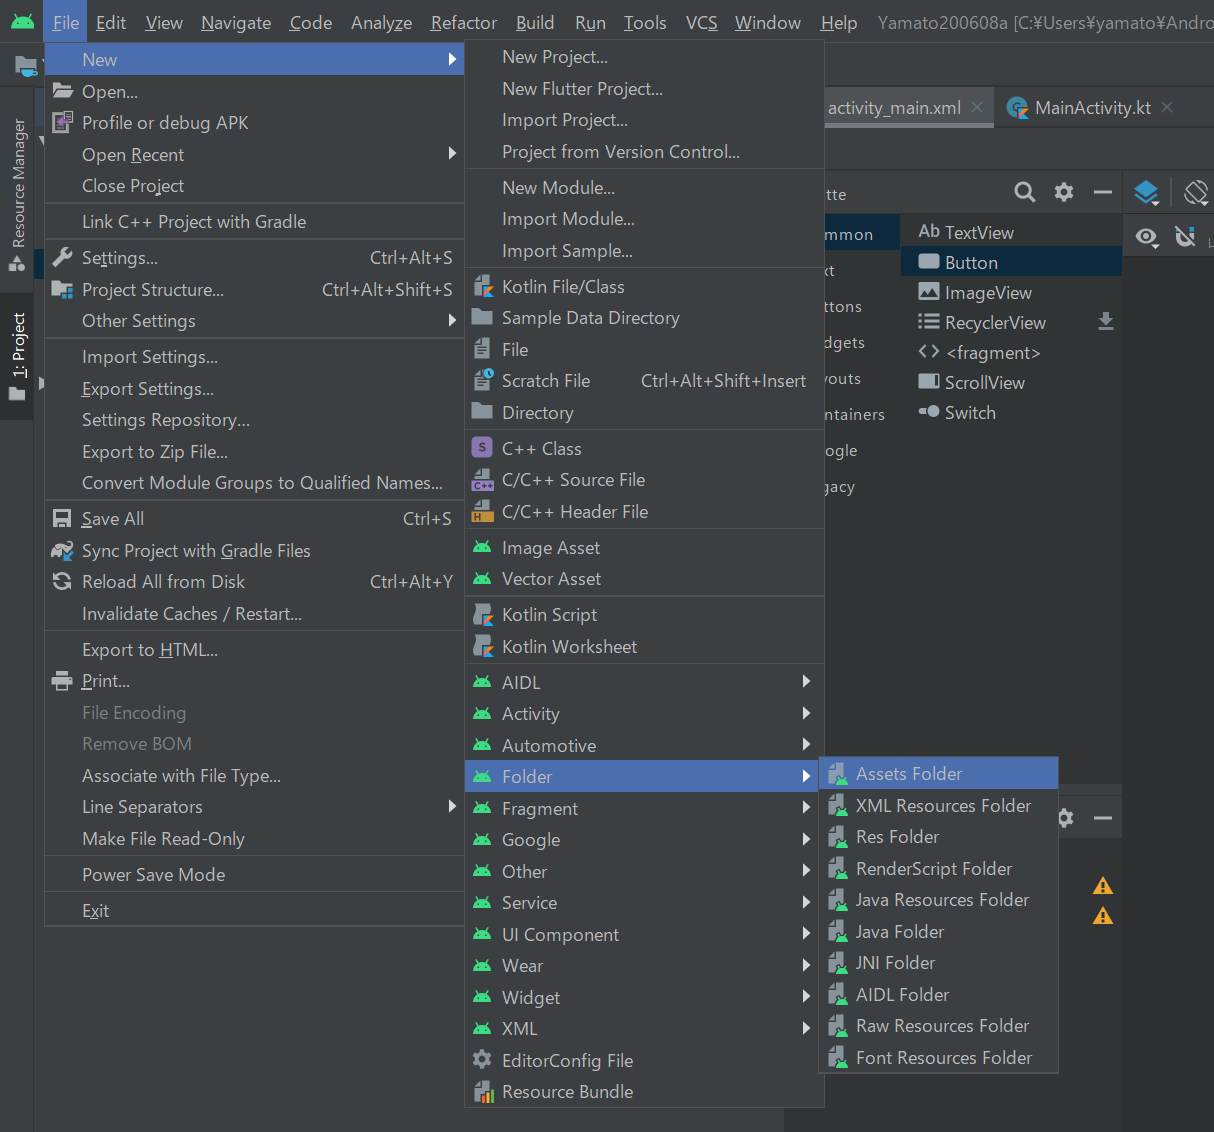The height and width of the screenshot is (1132, 1214).
Task: Click the Sync Project with Gradle icon
Action: (62, 550)
